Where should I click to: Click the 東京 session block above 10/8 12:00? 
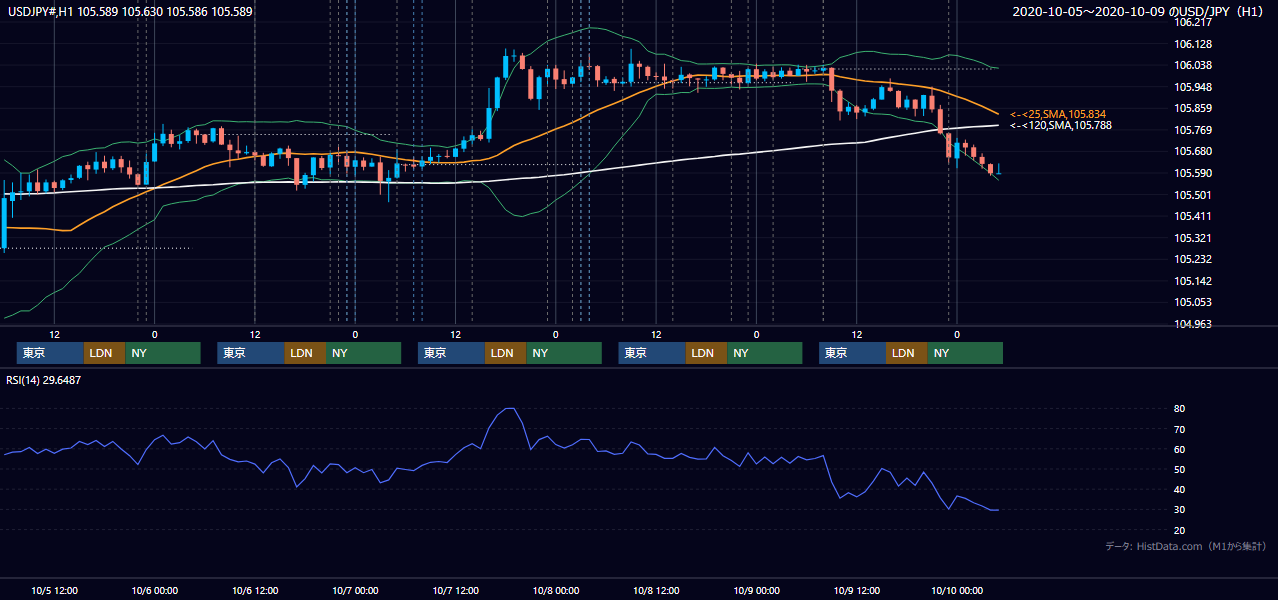pyautogui.click(x=652, y=353)
